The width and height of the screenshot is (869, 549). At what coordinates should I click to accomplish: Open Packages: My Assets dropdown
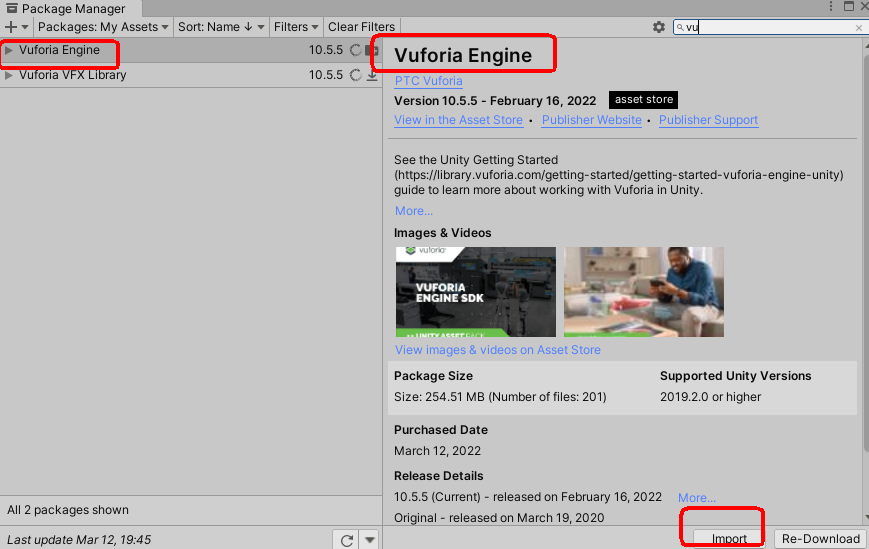(x=103, y=27)
